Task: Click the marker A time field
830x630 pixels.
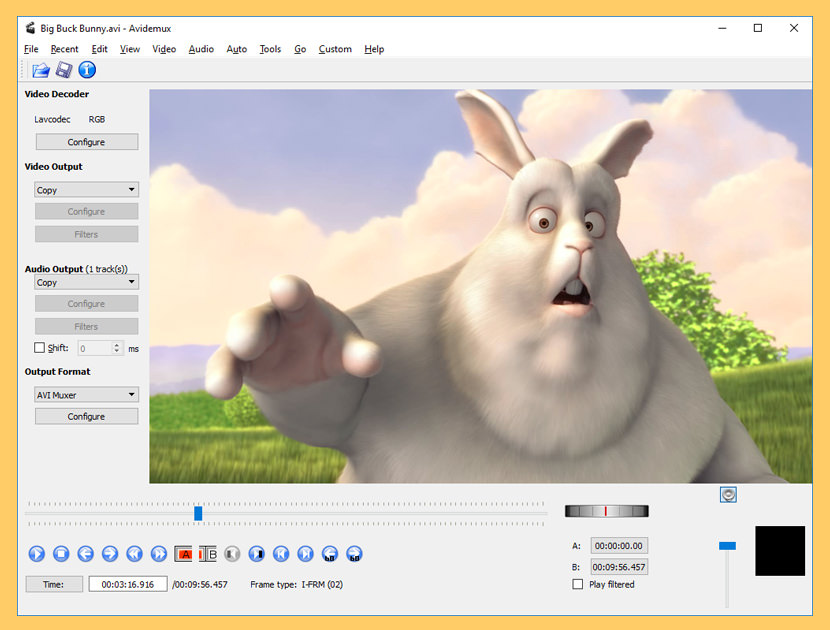Action: click(619, 545)
